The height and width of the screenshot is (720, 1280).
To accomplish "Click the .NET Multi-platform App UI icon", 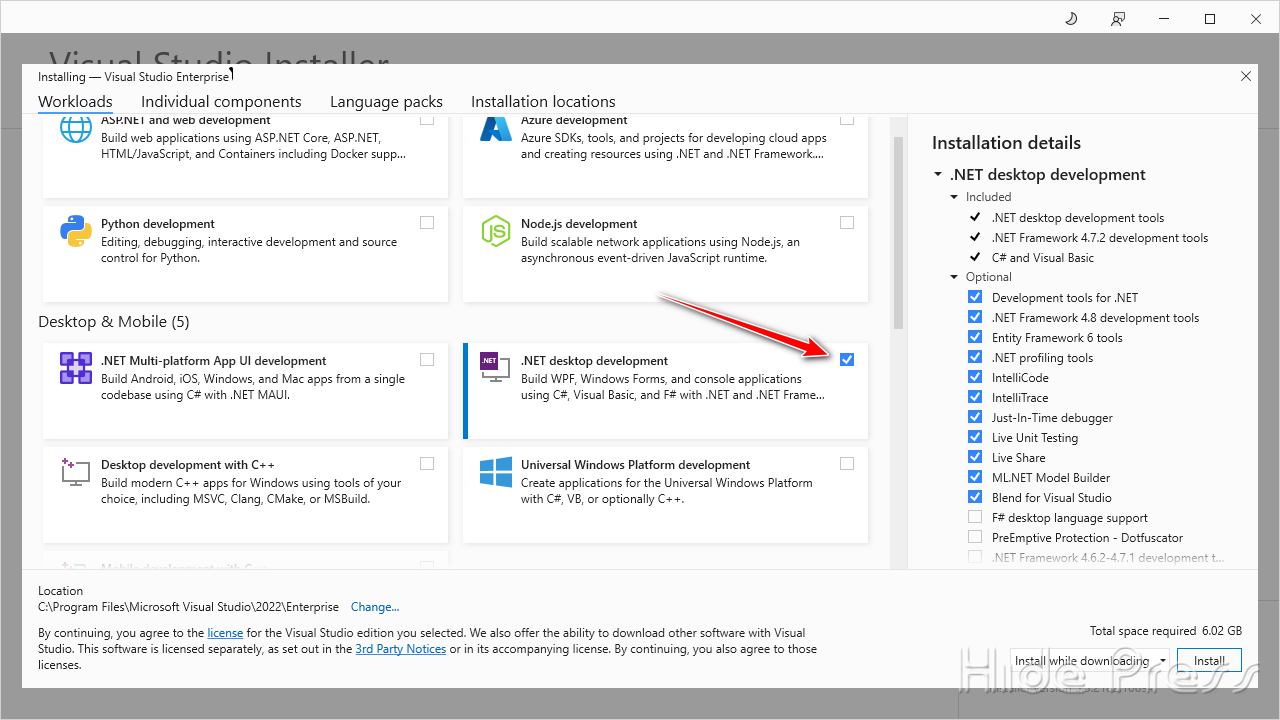I will tap(76, 368).
